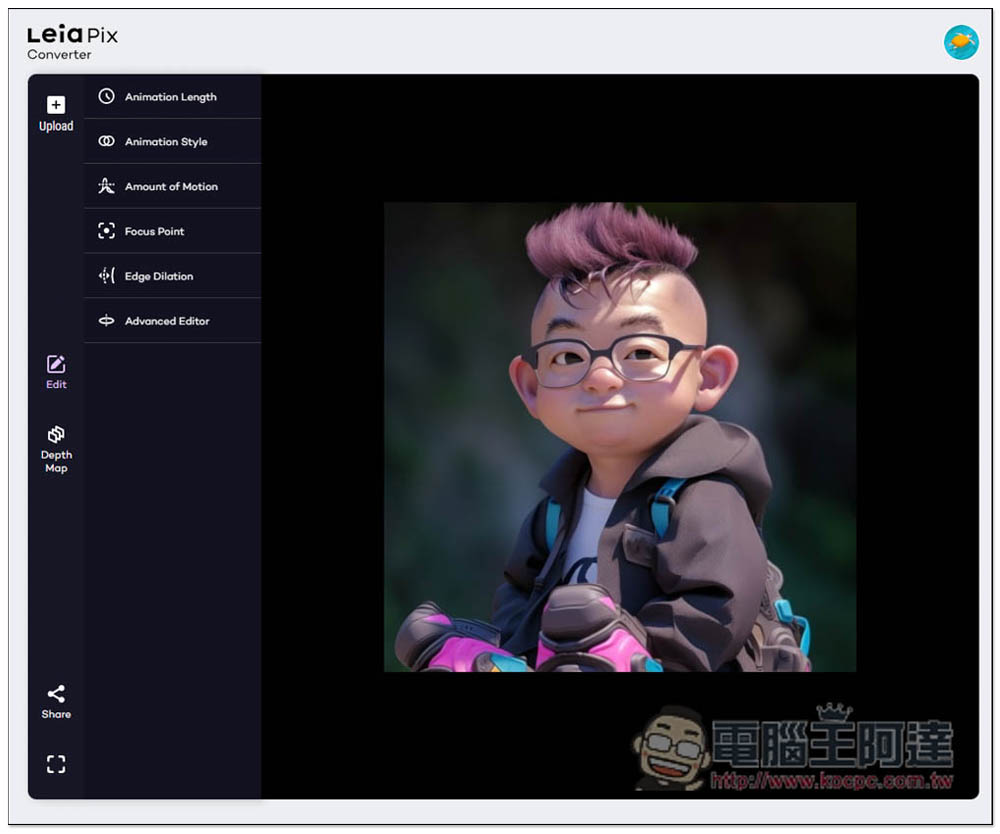Click the Focus Point target icon

point(106,231)
